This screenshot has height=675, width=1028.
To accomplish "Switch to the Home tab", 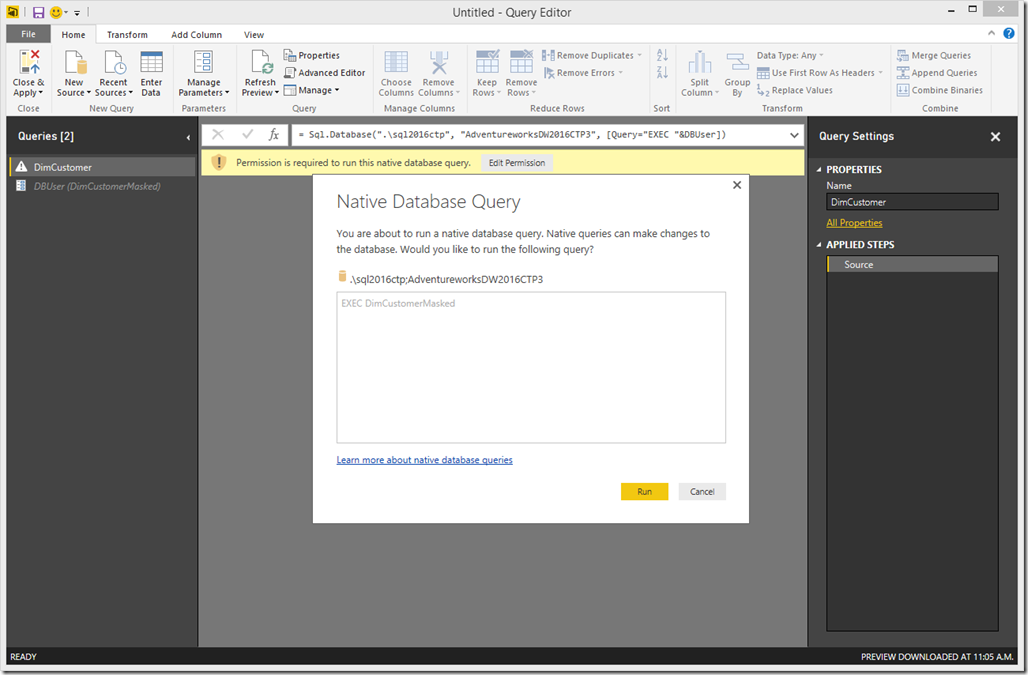I will pos(73,35).
